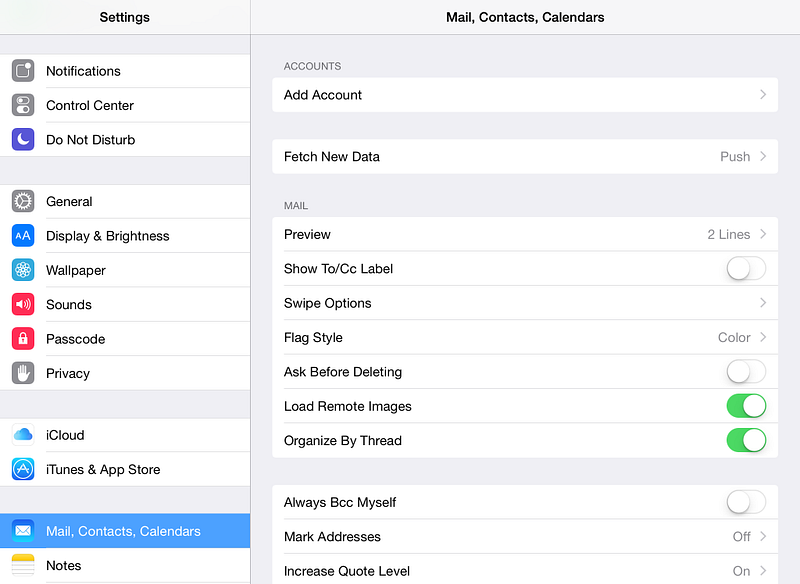Tap the Control Center toggles icon
Viewport: 800px width, 584px height.
click(x=23, y=105)
